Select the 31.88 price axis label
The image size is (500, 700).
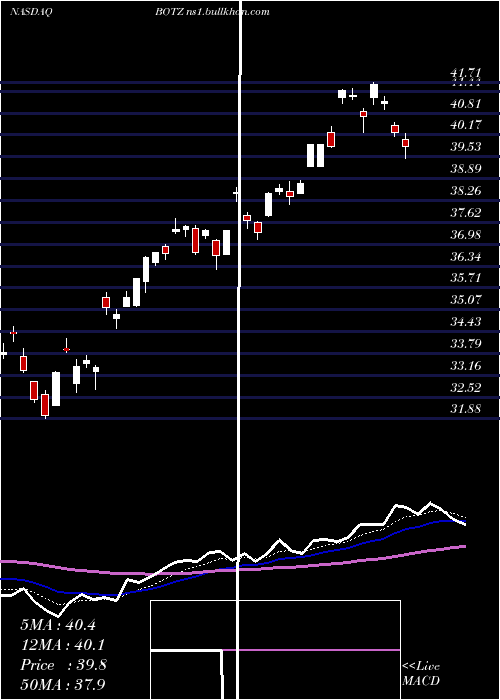(466, 408)
